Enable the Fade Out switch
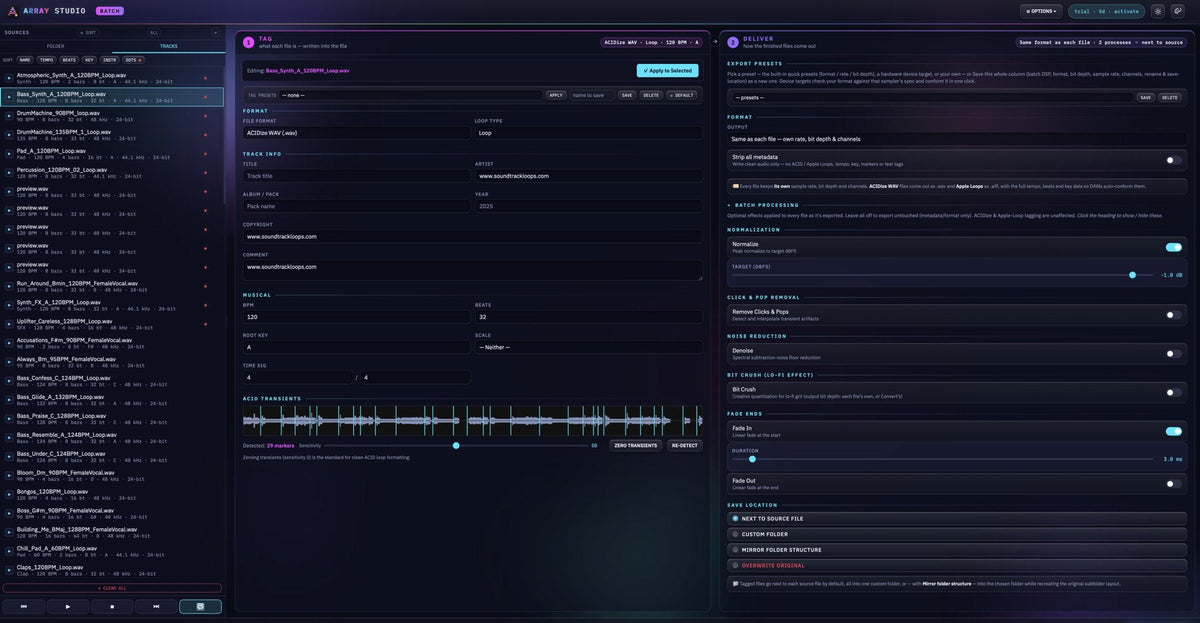1200x623 pixels. [1173, 483]
